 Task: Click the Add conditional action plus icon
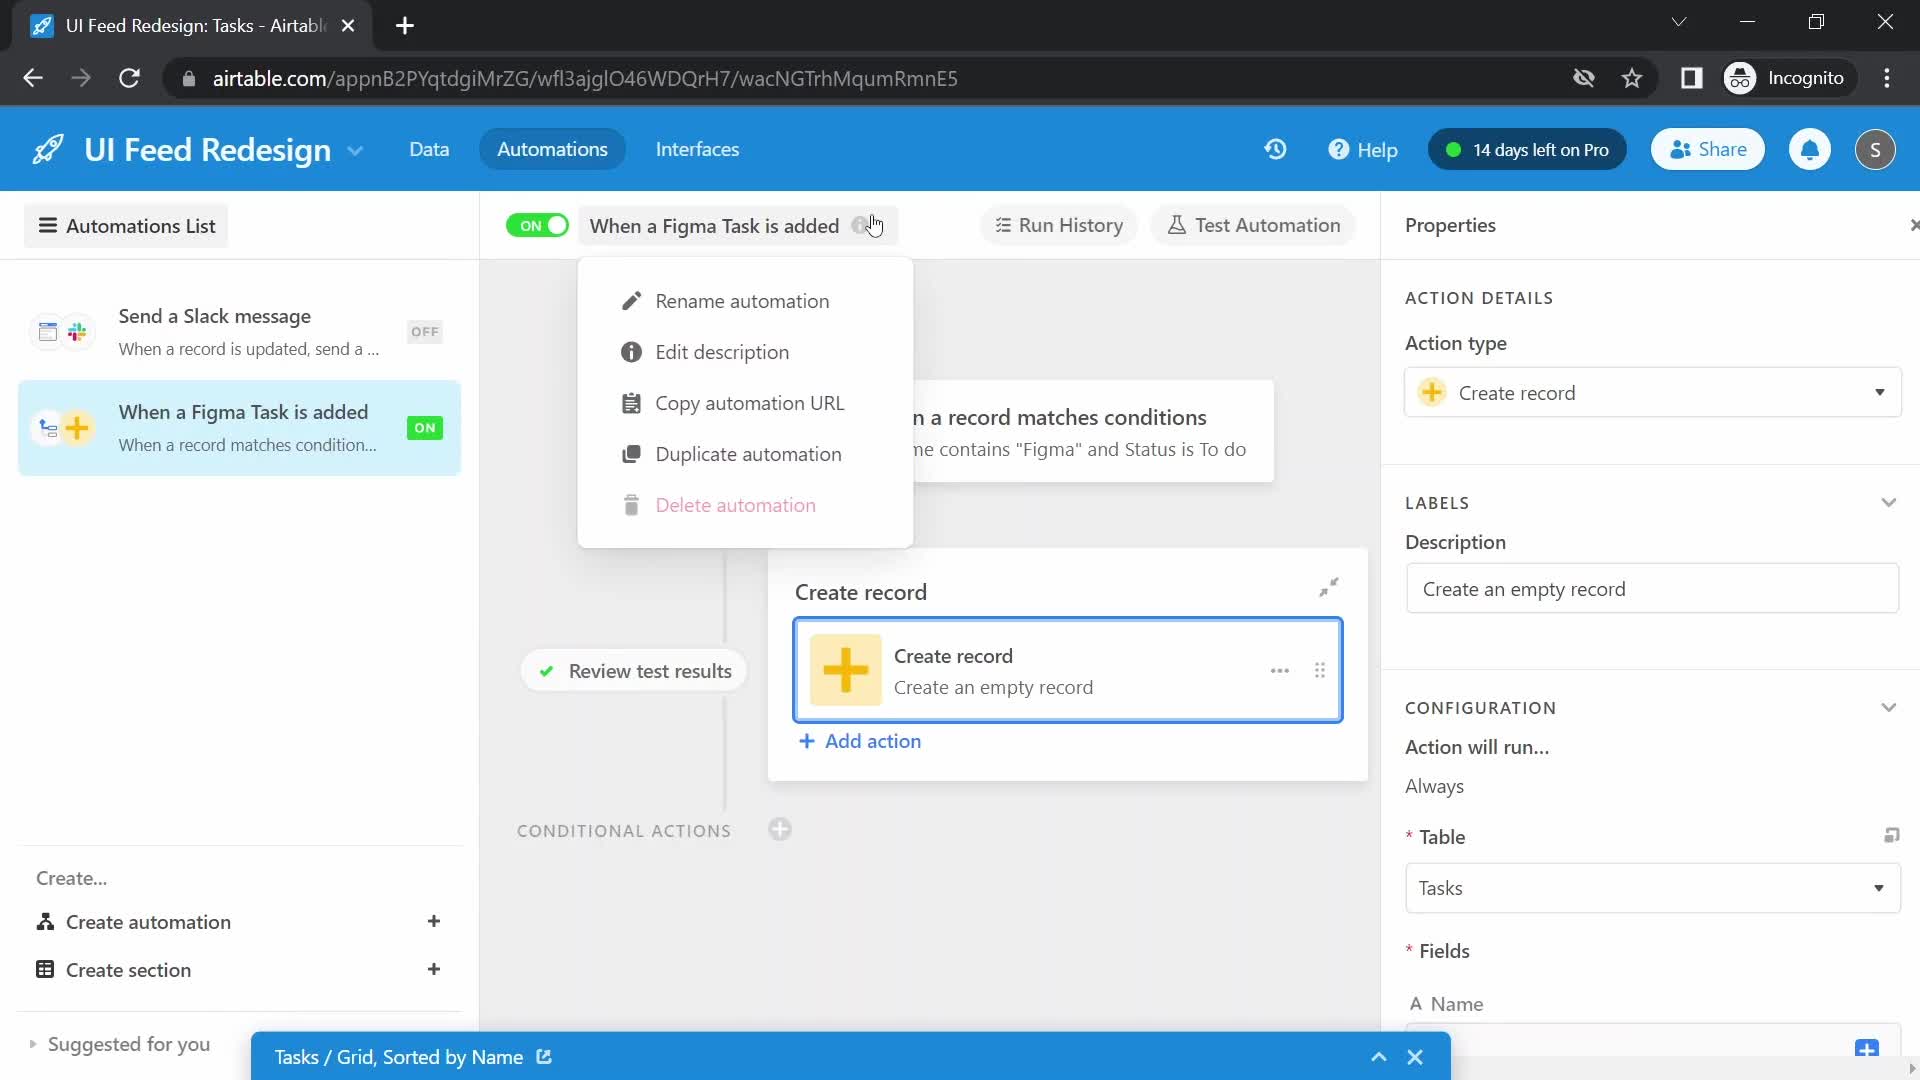point(779,828)
